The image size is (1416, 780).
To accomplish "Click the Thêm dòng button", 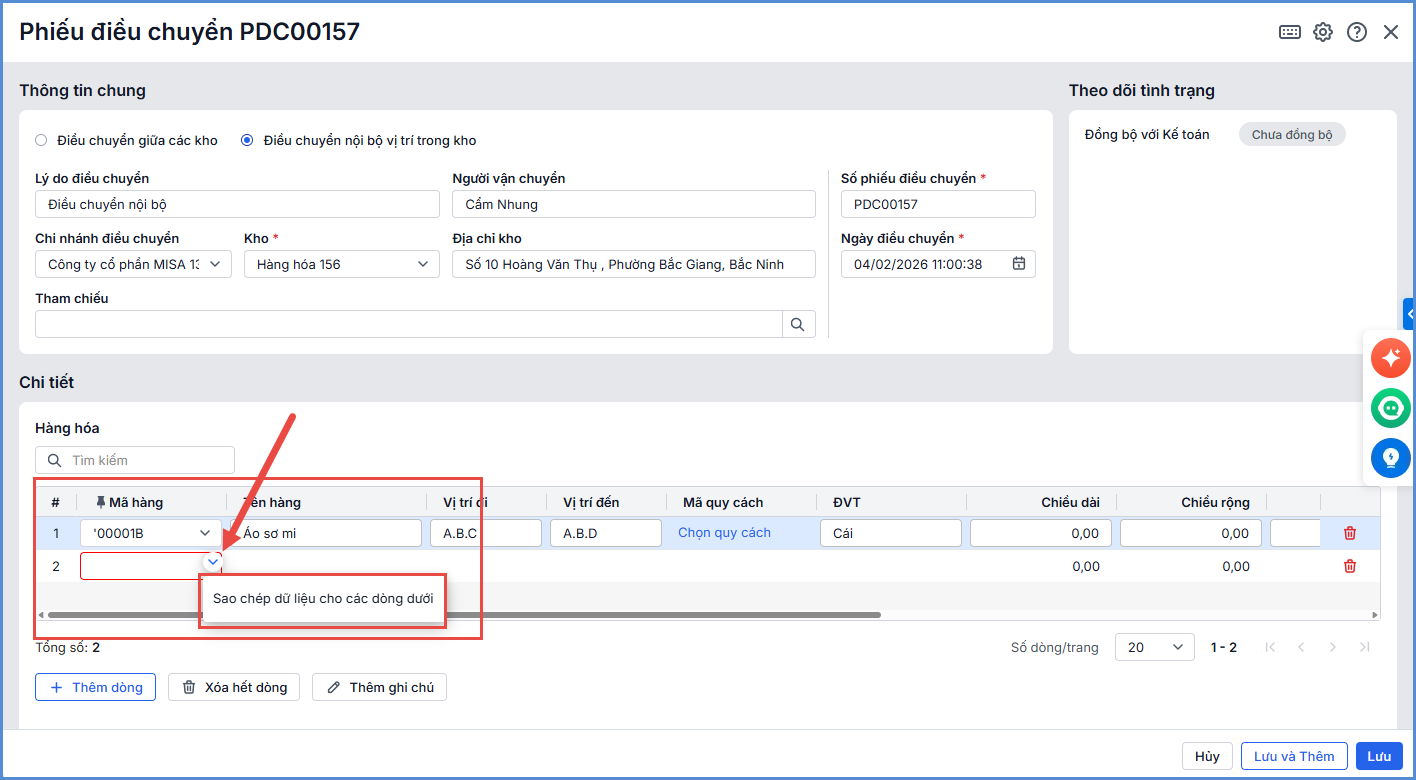I will click(95, 687).
